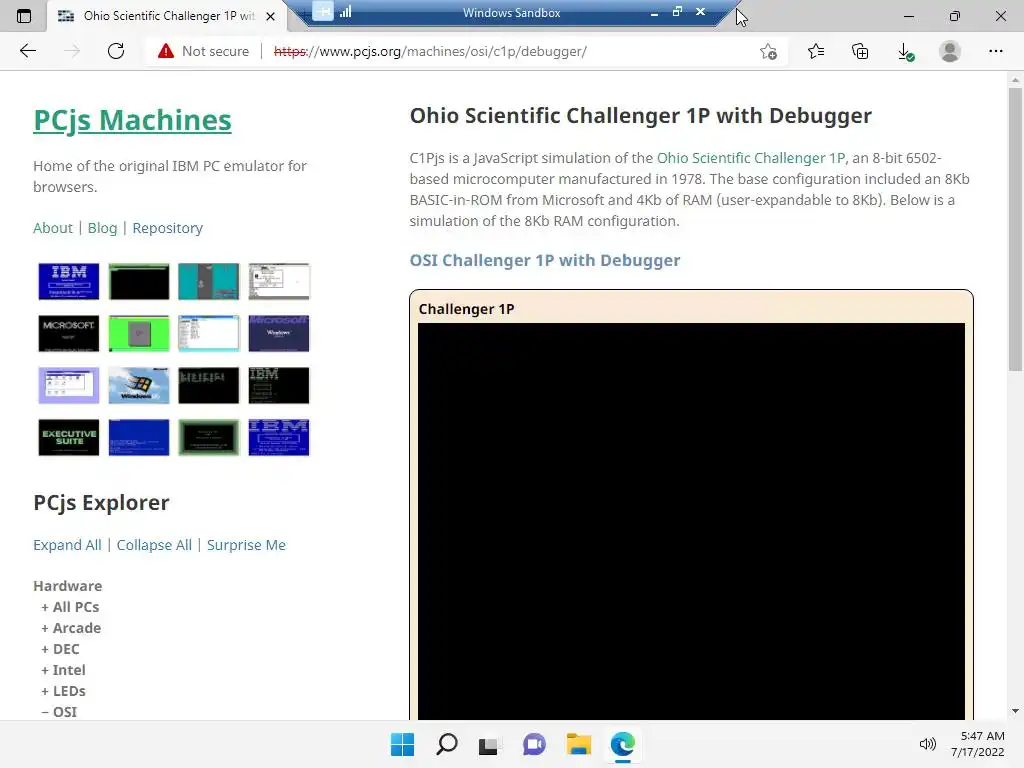Open the Executive Suite thumbnail
Image resolution: width=1024 pixels, height=768 pixels.
click(69, 437)
